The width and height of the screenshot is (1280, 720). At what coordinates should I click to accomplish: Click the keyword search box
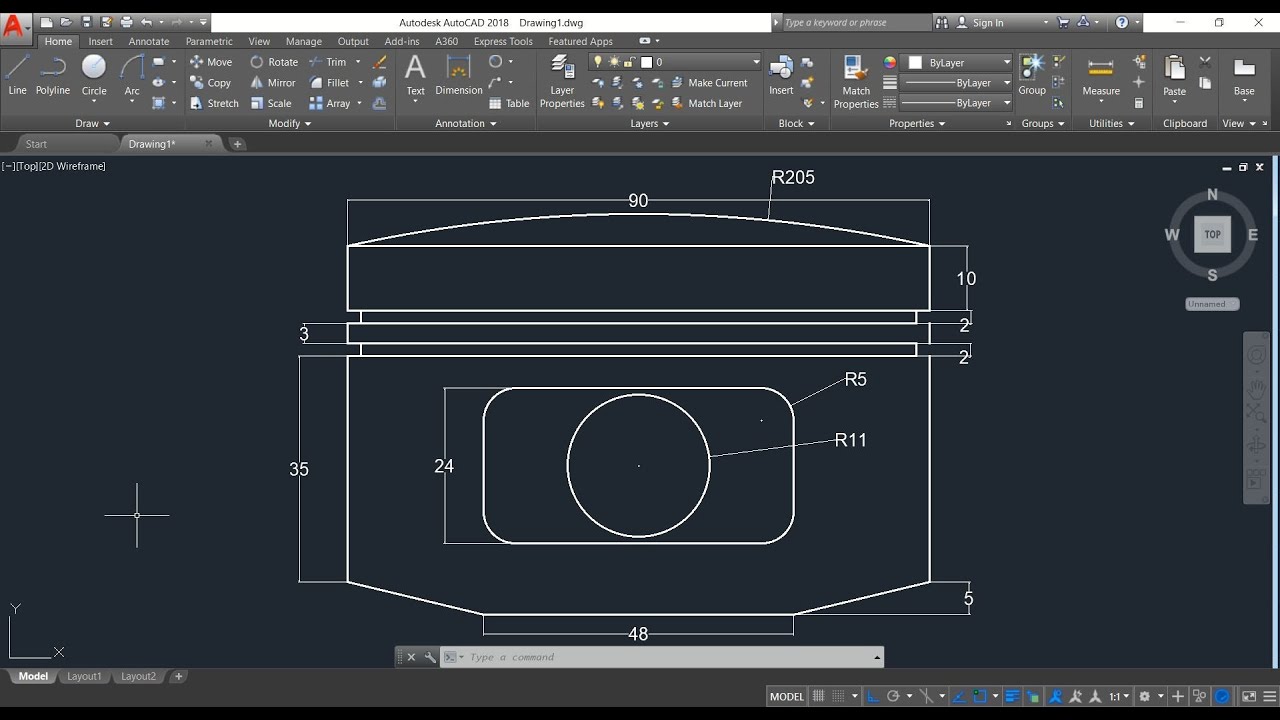pos(855,22)
